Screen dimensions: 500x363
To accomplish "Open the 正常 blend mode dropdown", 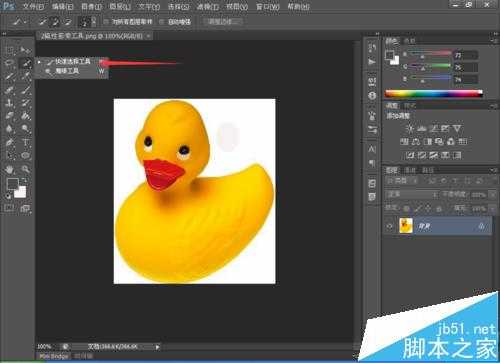I will [x=412, y=194].
